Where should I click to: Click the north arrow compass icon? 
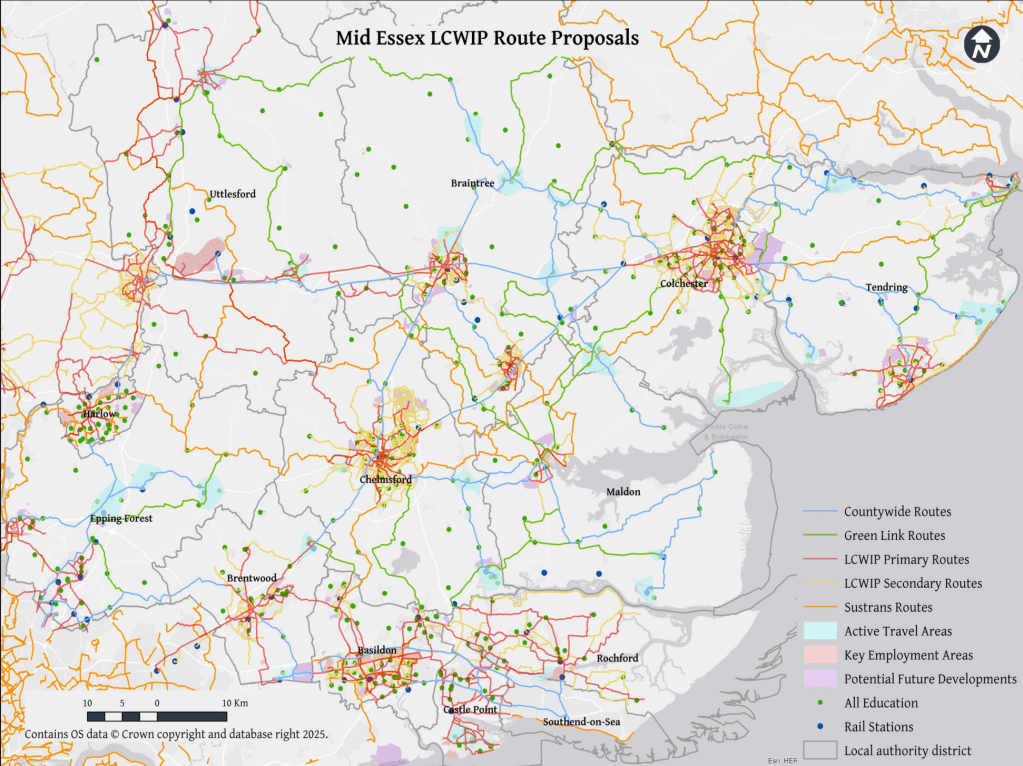click(982, 44)
